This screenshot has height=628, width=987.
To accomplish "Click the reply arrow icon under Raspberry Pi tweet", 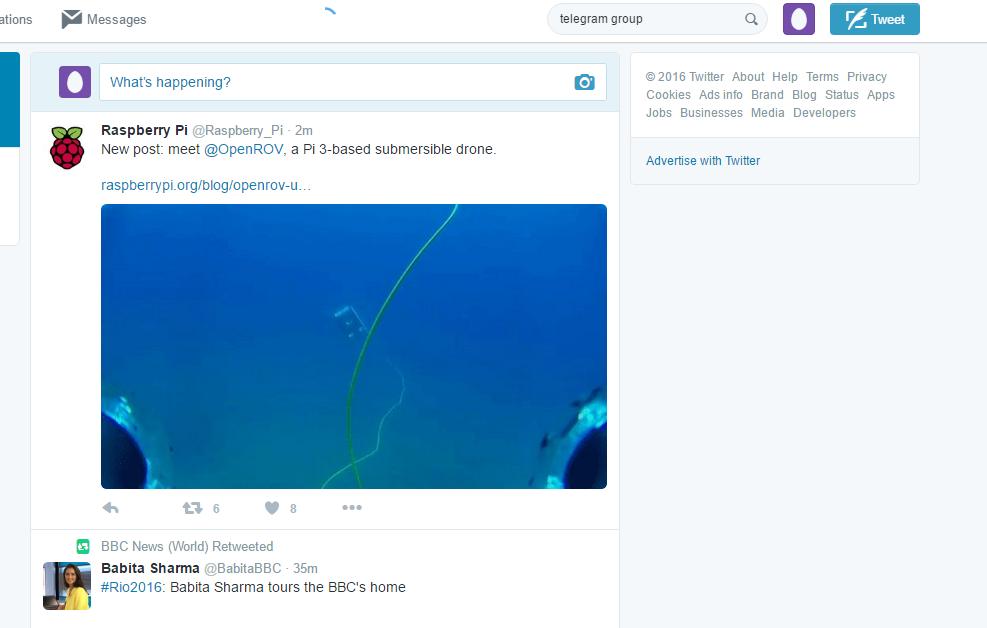I will tap(111, 508).
